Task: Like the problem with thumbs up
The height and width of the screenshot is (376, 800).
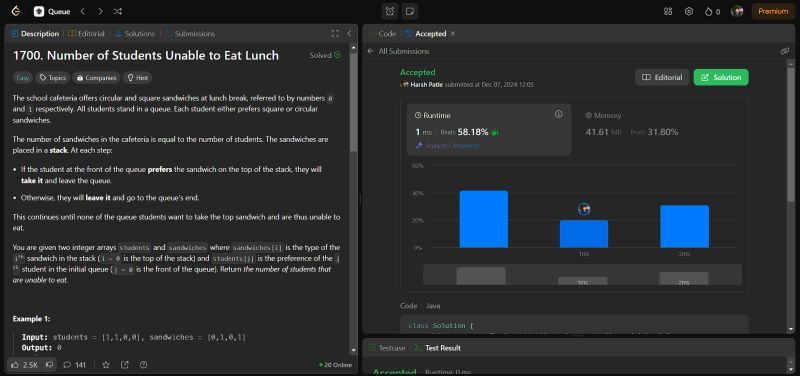Action: 24,365
